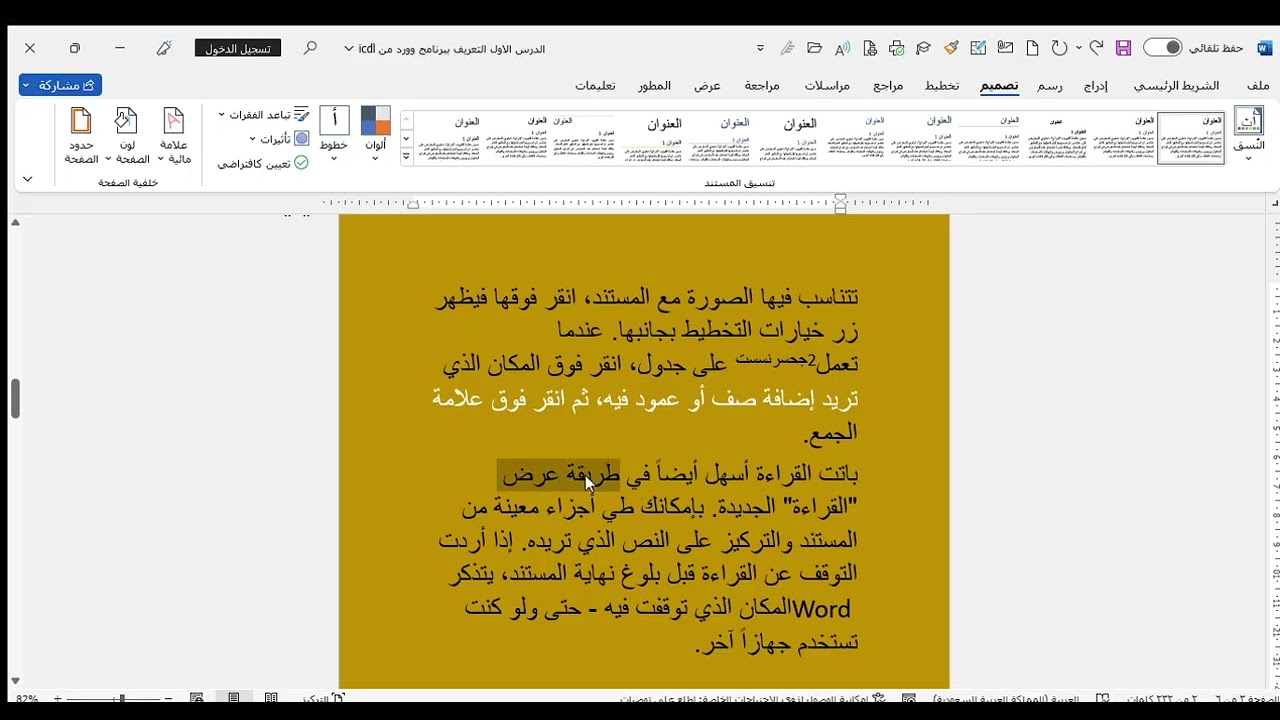
Task: Click the envelope signature icon in quick toolbar
Action: coord(1005,48)
